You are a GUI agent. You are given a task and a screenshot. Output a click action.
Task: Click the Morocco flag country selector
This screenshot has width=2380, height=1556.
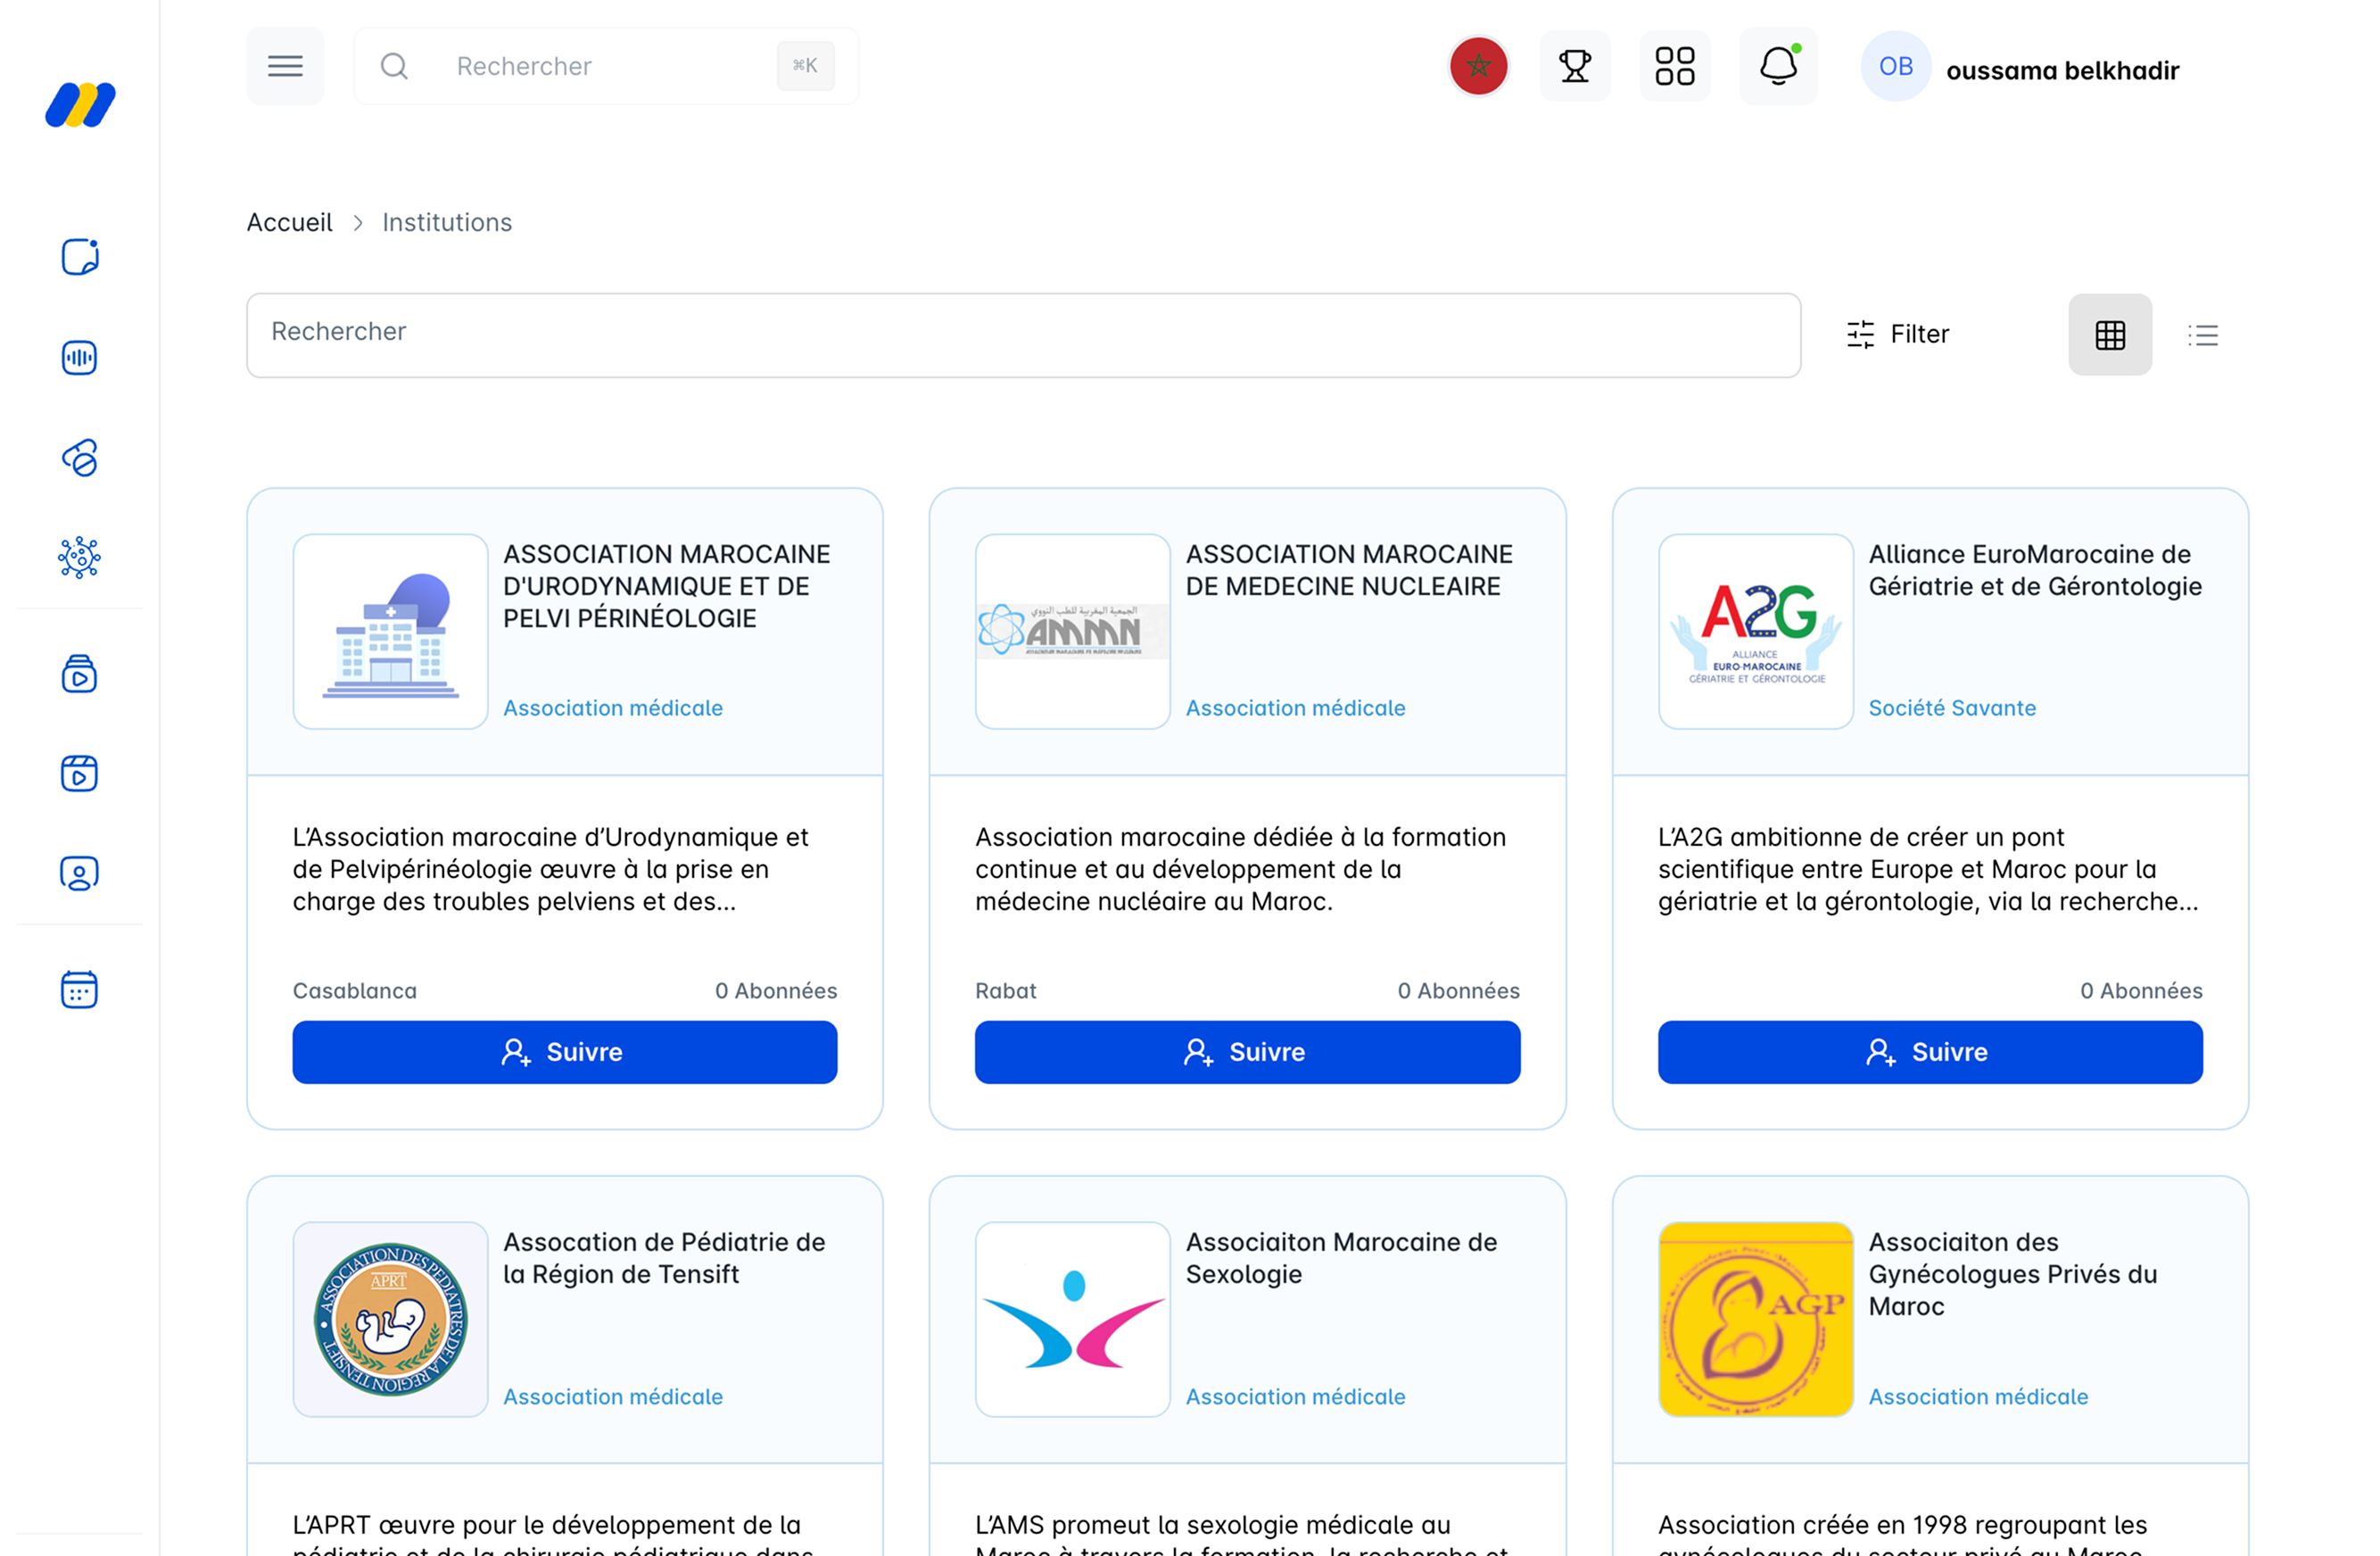(x=1478, y=66)
